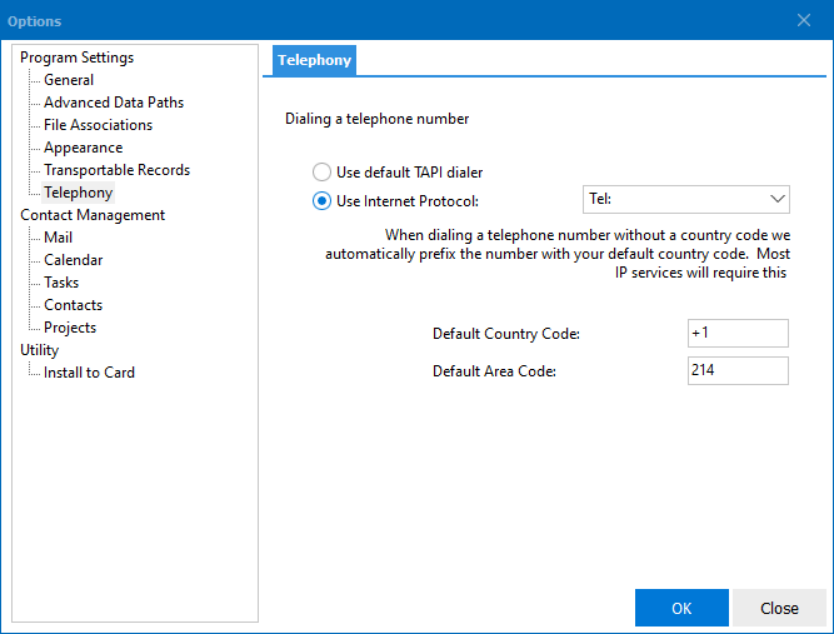Select Contacts in the settings tree
This screenshot has height=634, width=834.
click(x=72, y=304)
